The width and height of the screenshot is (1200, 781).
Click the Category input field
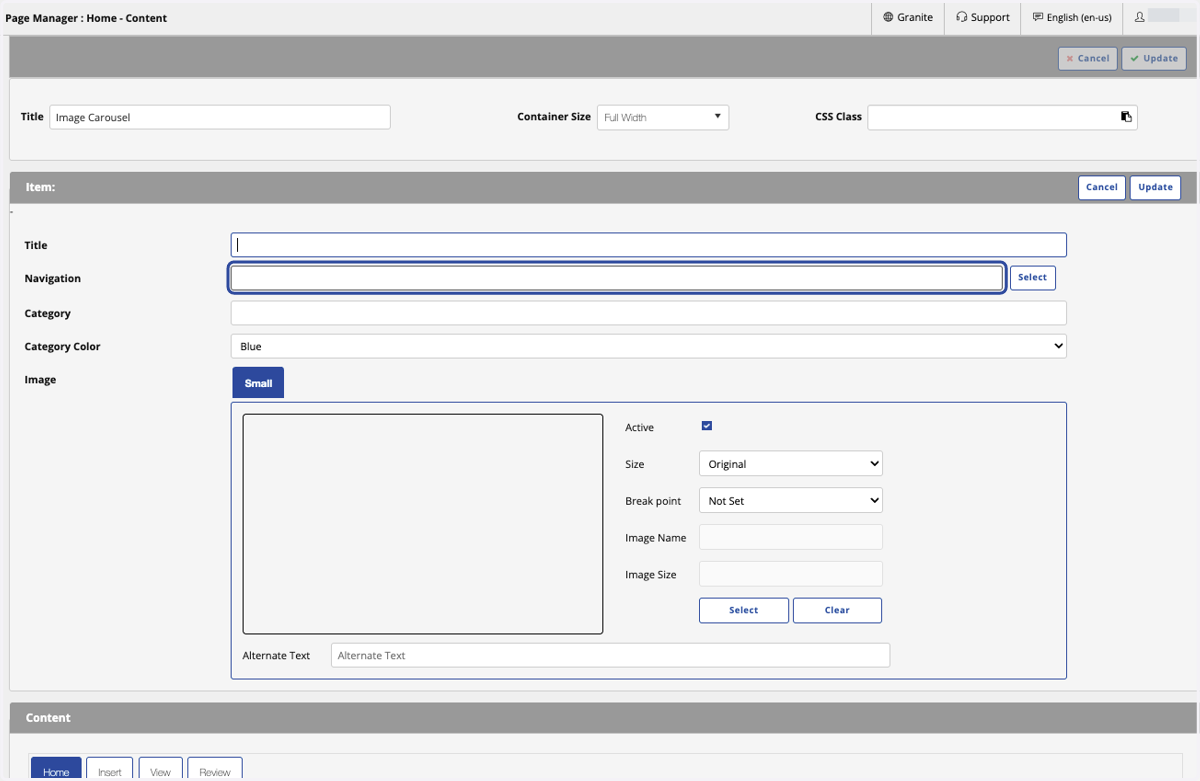[x=648, y=313]
